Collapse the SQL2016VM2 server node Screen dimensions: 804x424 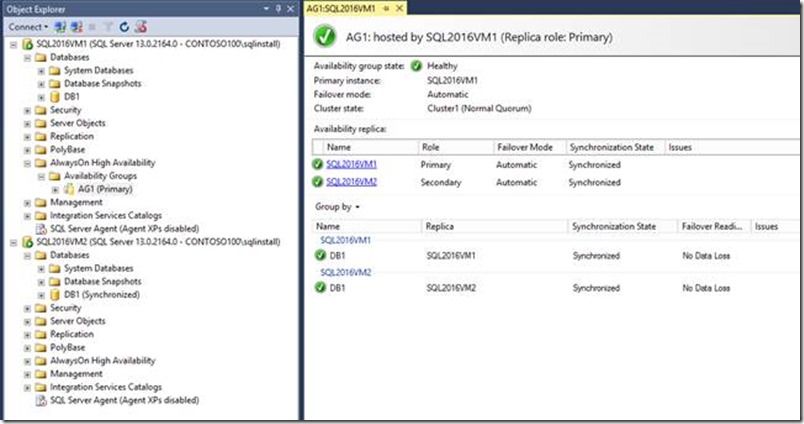[14, 243]
